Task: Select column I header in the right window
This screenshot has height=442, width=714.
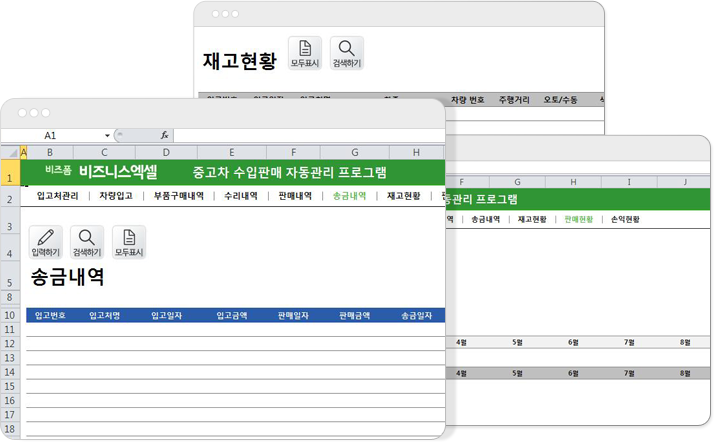Action: (629, 182)
